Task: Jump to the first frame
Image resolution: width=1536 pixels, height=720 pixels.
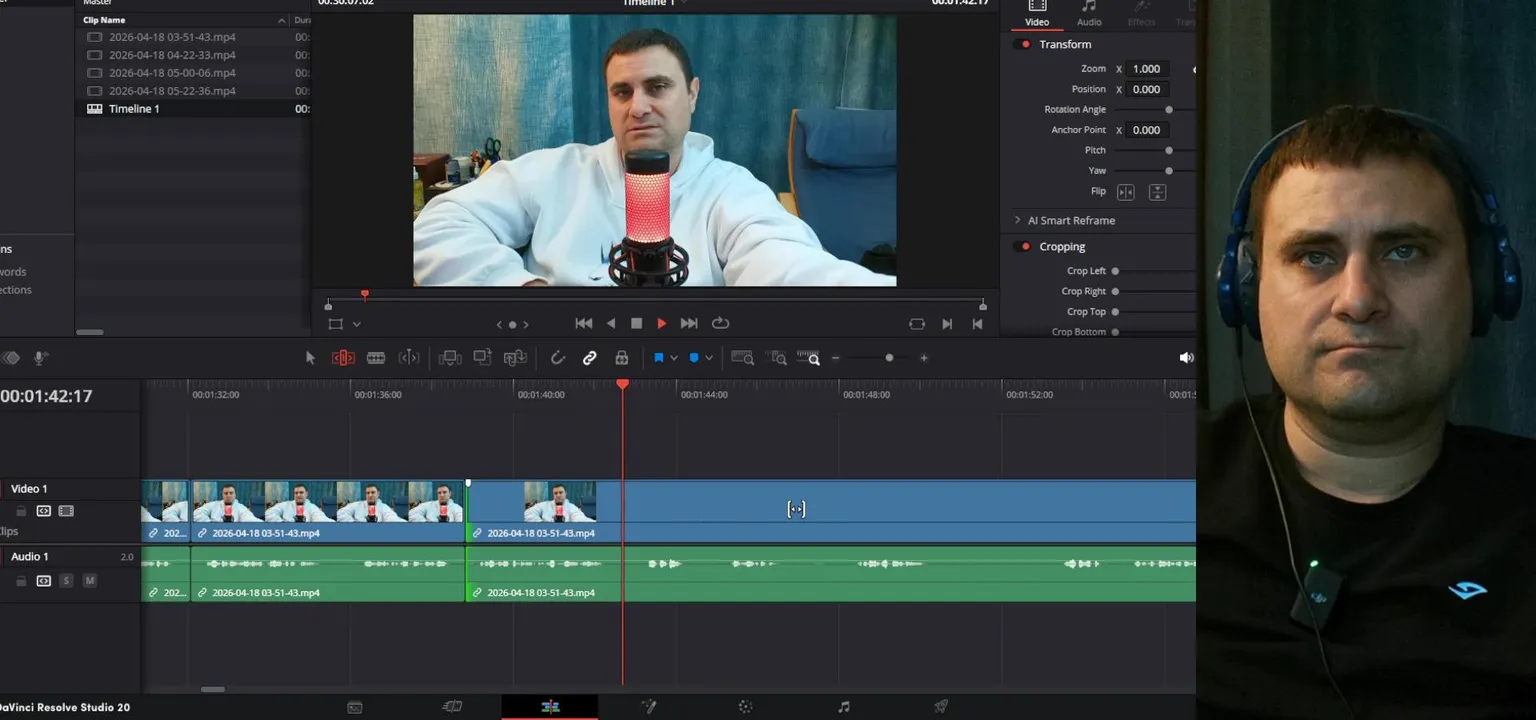Action: 584,324
